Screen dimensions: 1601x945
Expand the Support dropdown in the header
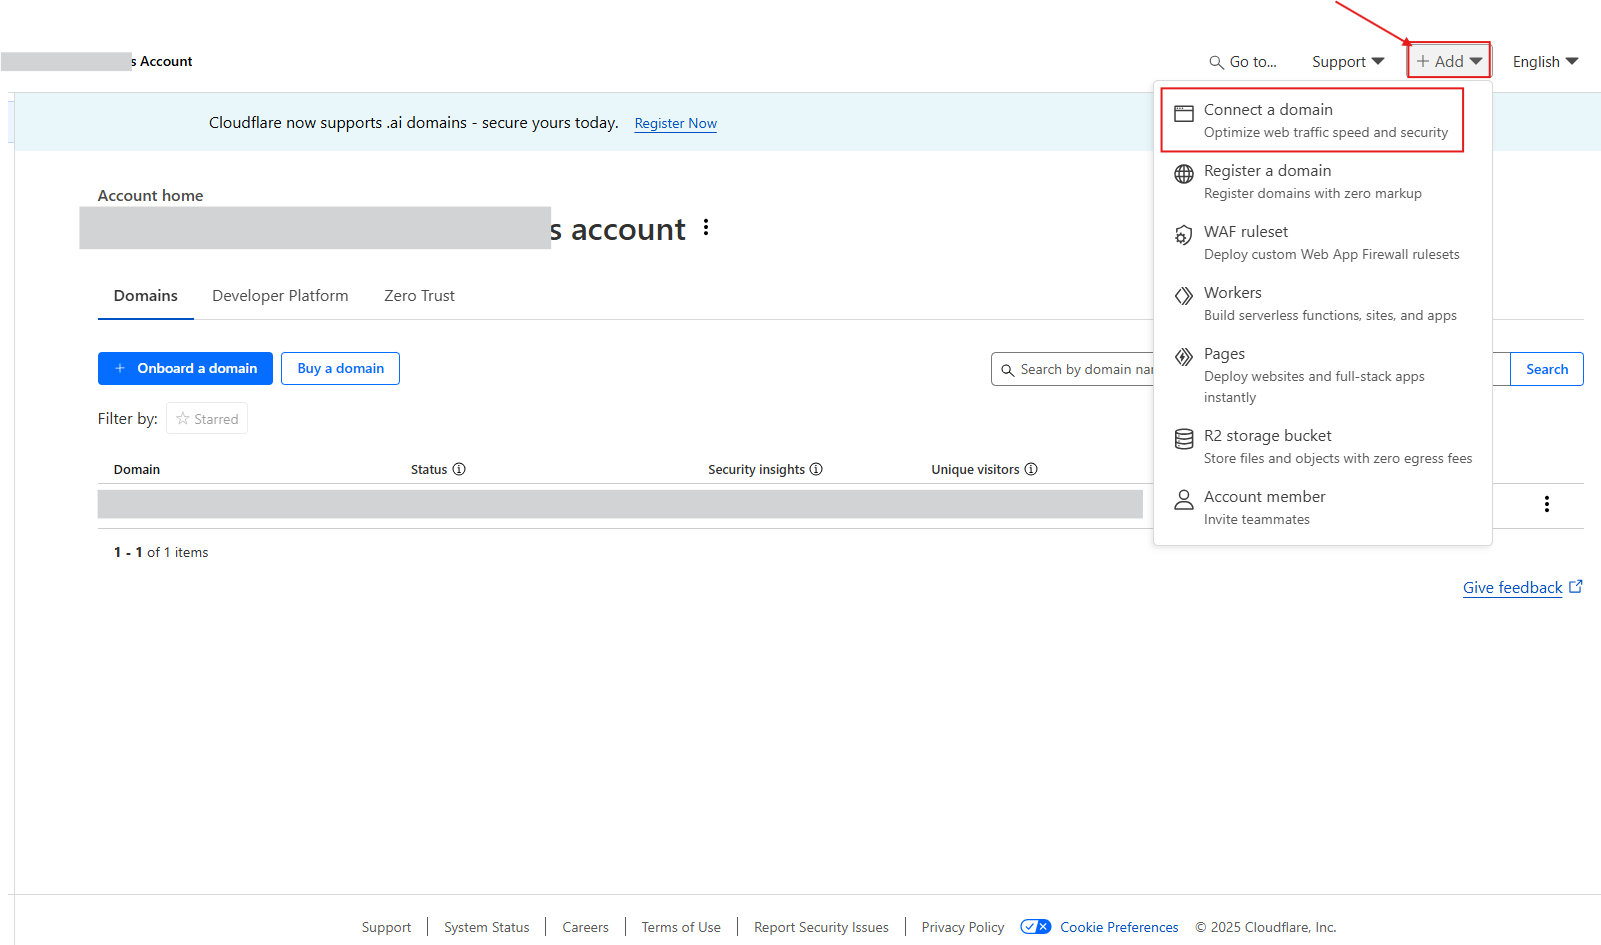point(1348,62)
